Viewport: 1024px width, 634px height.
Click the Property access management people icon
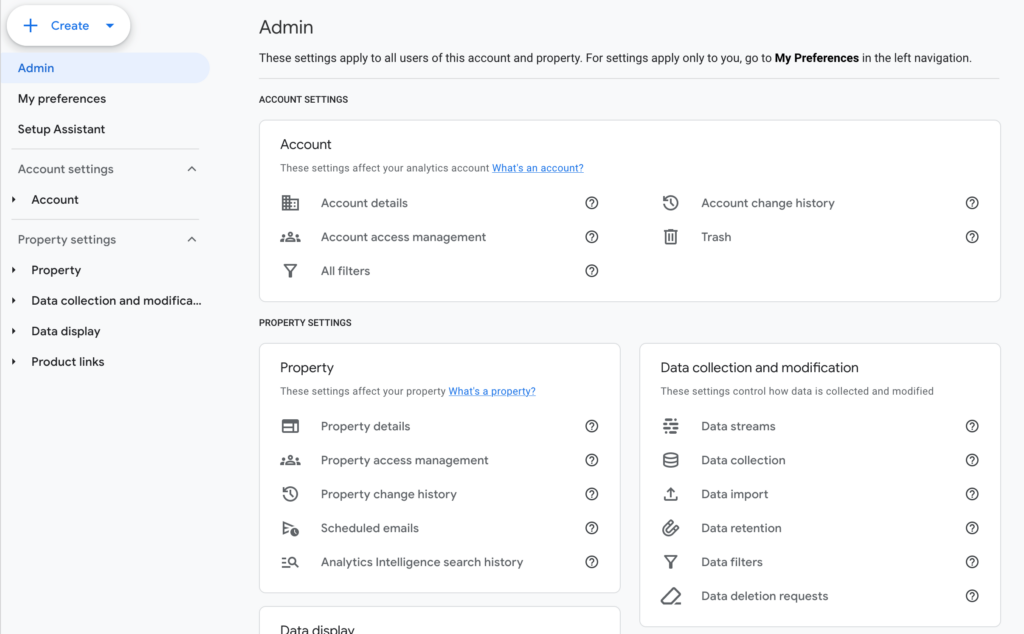(x=290, y=460)
